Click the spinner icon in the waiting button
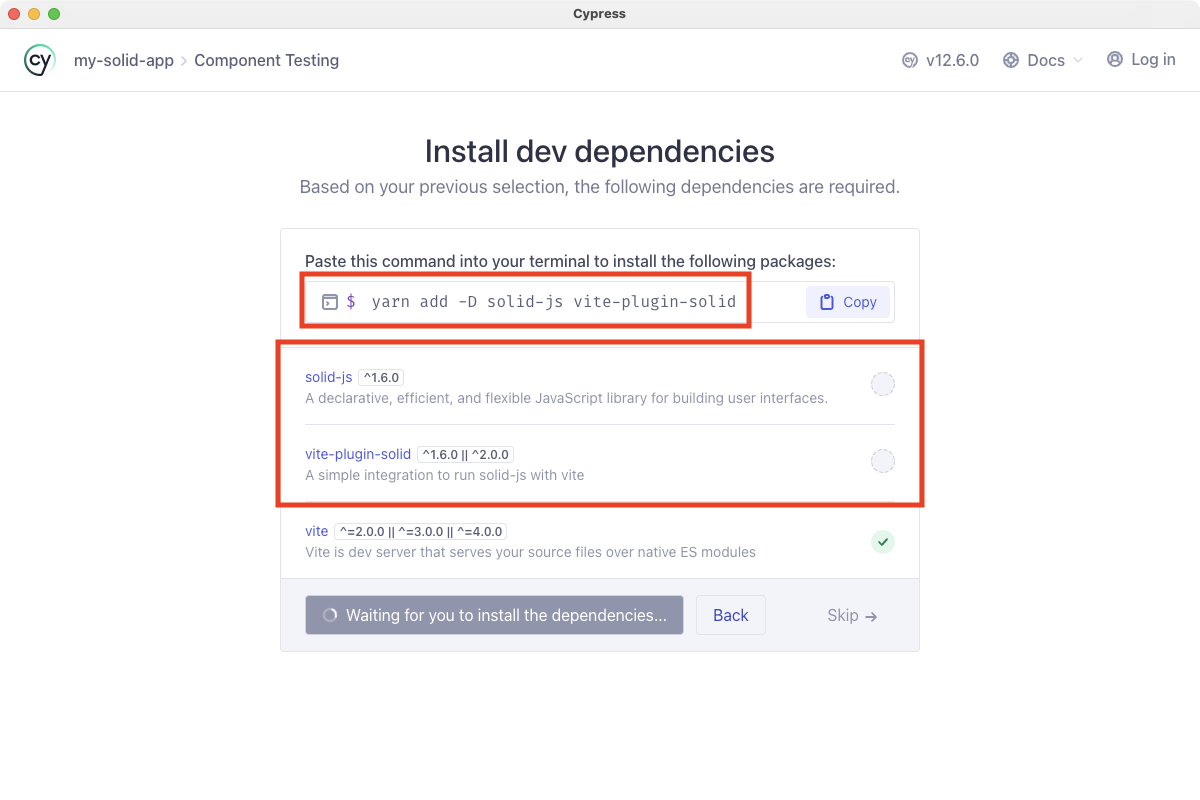The image size is (1200, 800). [330, 615]
